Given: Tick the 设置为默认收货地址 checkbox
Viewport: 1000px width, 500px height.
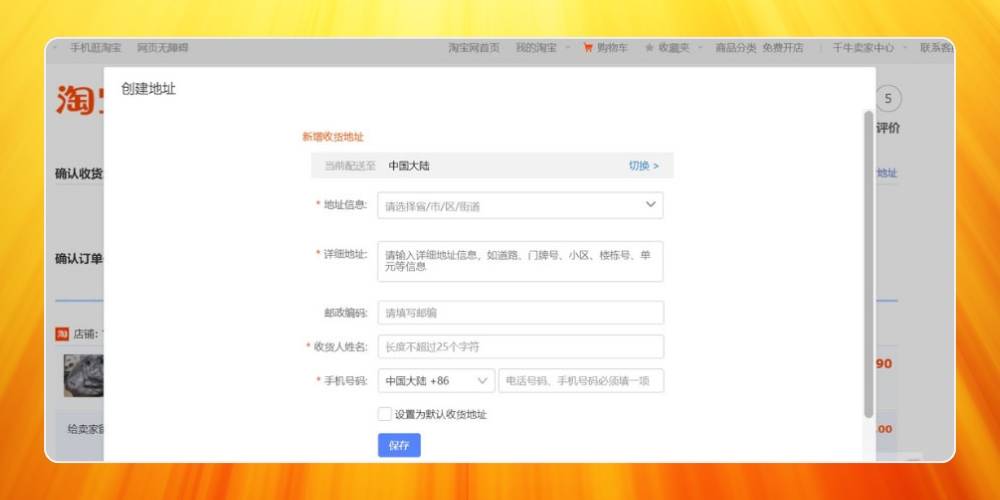Looking at the screenshot, I should [385, 414].
